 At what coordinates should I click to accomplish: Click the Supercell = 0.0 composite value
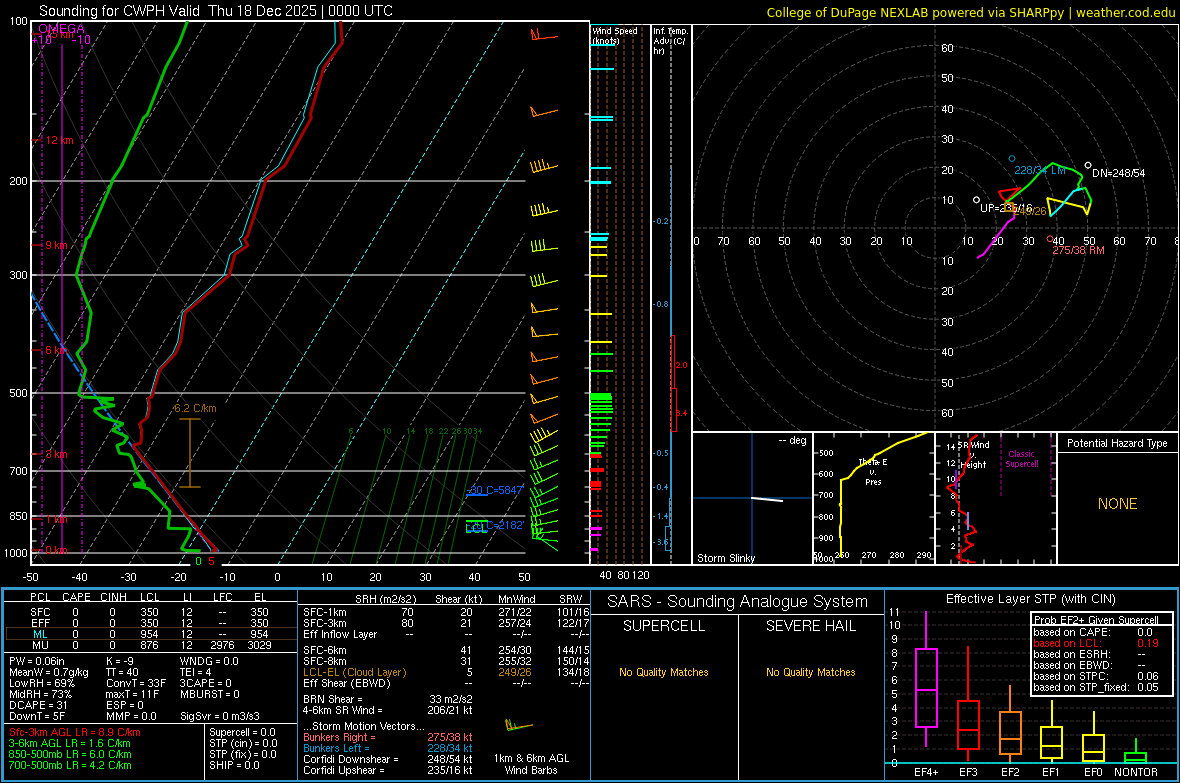pos(242,732)
